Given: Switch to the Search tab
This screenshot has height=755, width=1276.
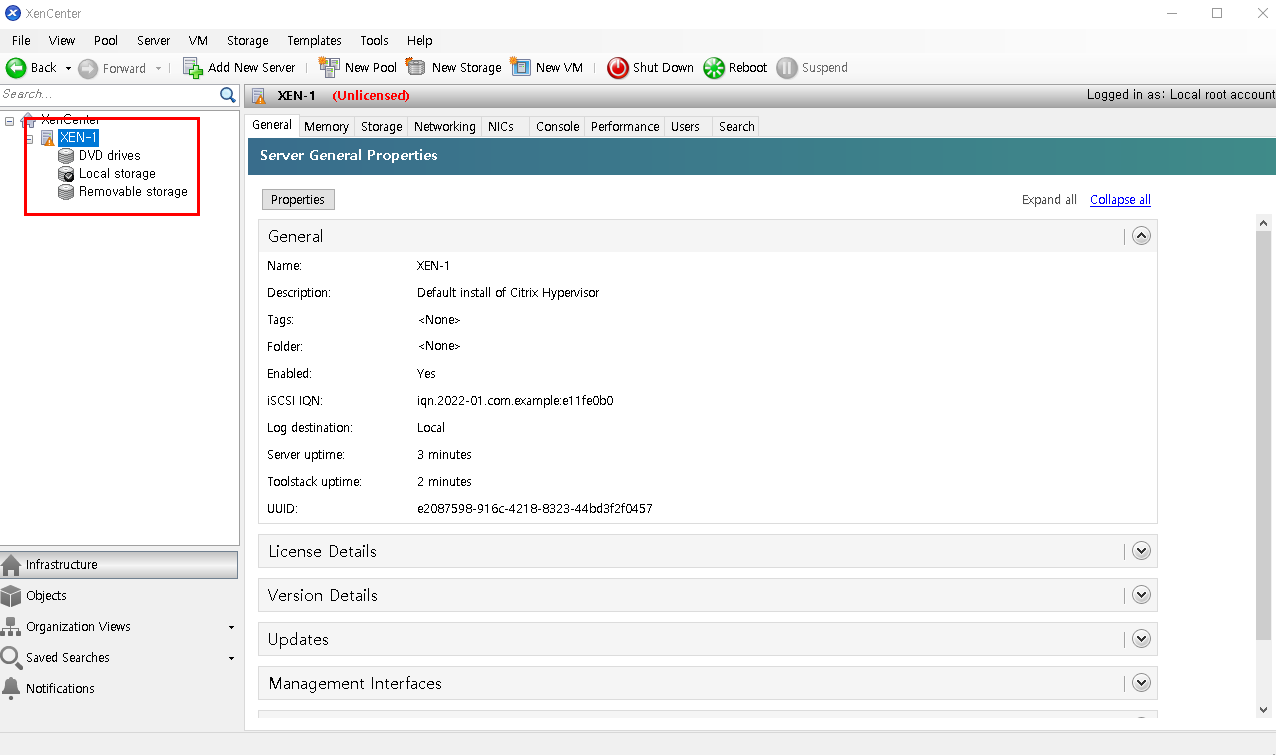Looking at the screenshot, I should pos(737,127).
